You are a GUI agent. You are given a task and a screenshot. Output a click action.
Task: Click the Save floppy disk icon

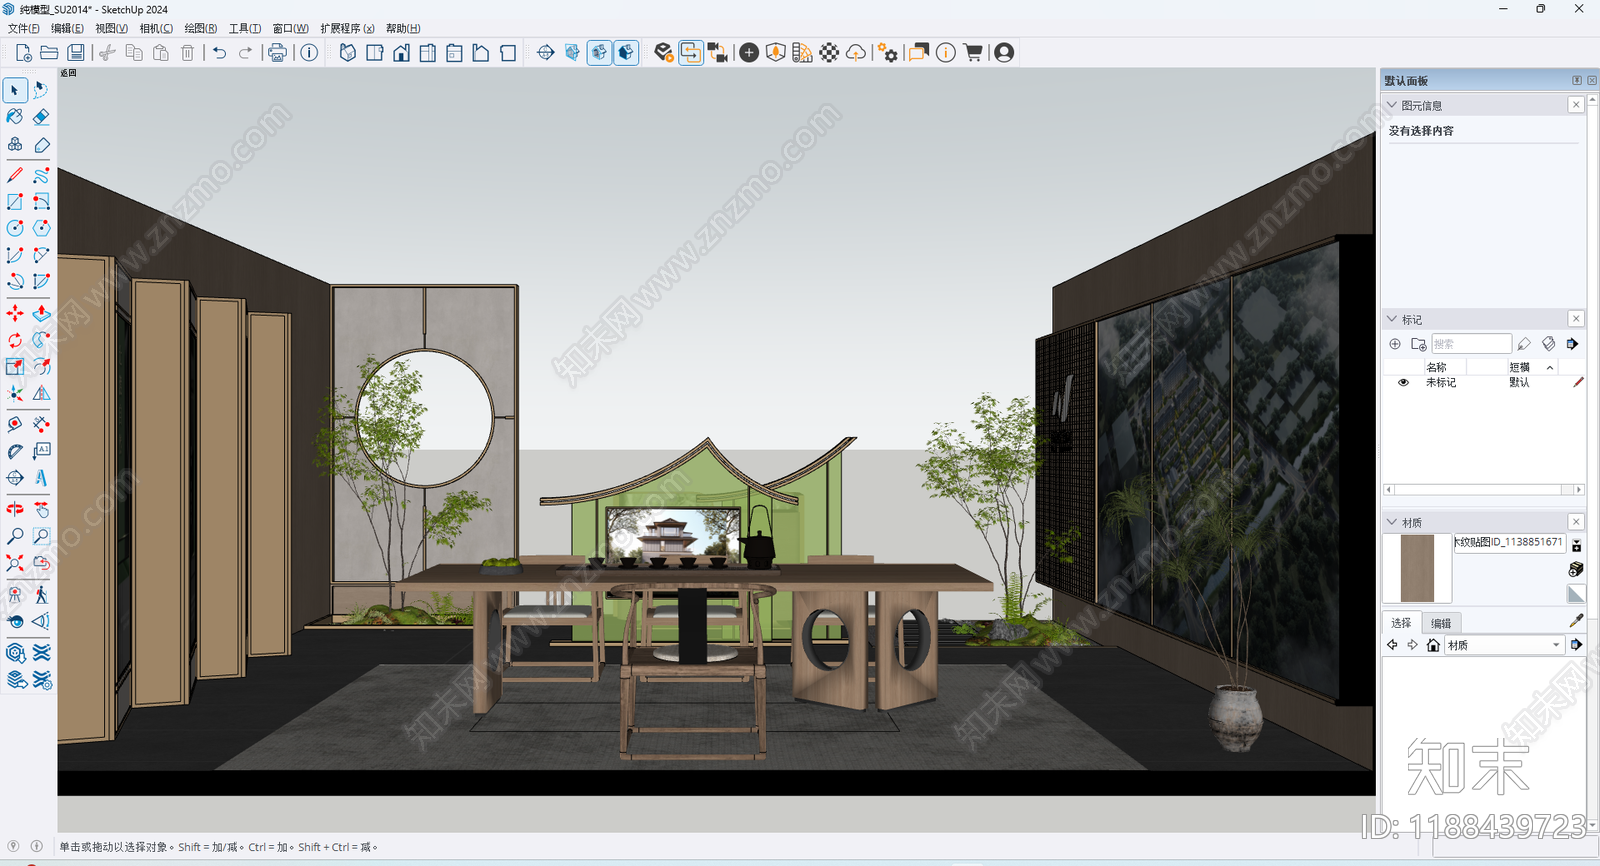(x=76, y=53)
